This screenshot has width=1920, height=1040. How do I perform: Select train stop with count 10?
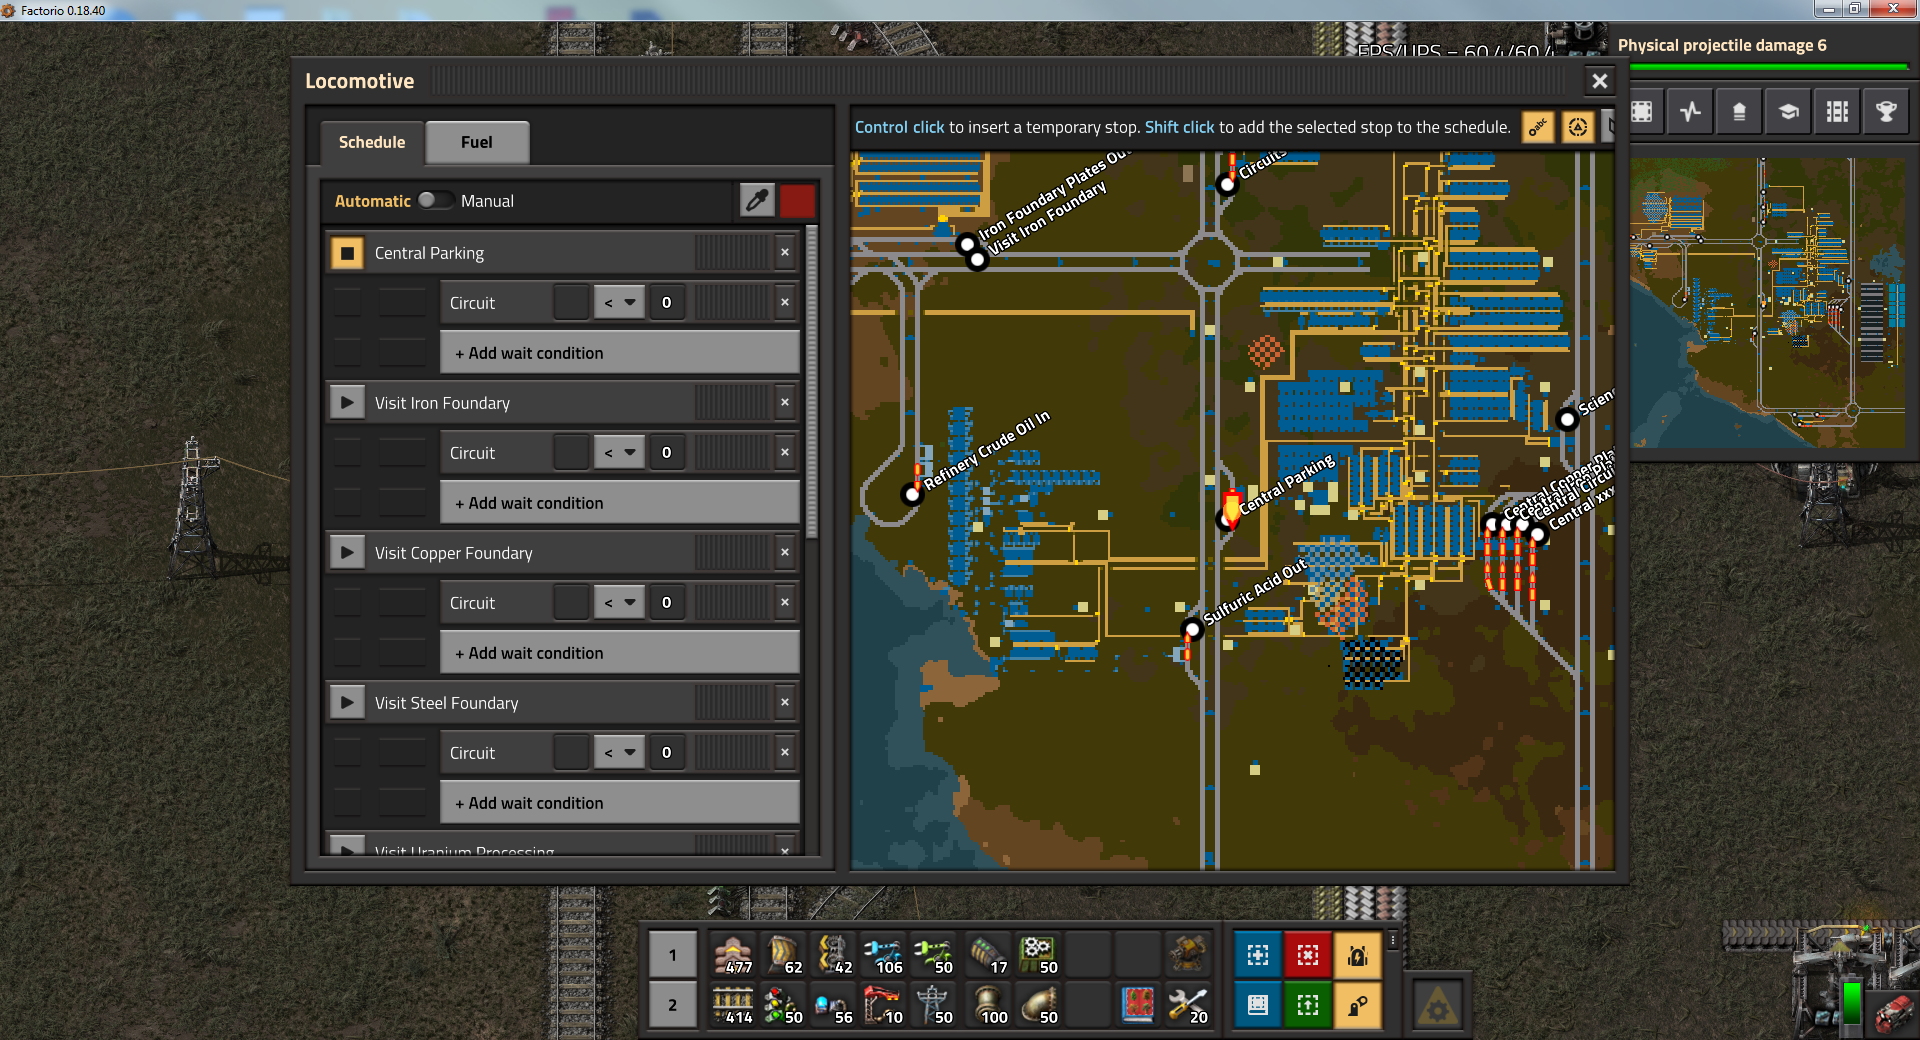884,1005
